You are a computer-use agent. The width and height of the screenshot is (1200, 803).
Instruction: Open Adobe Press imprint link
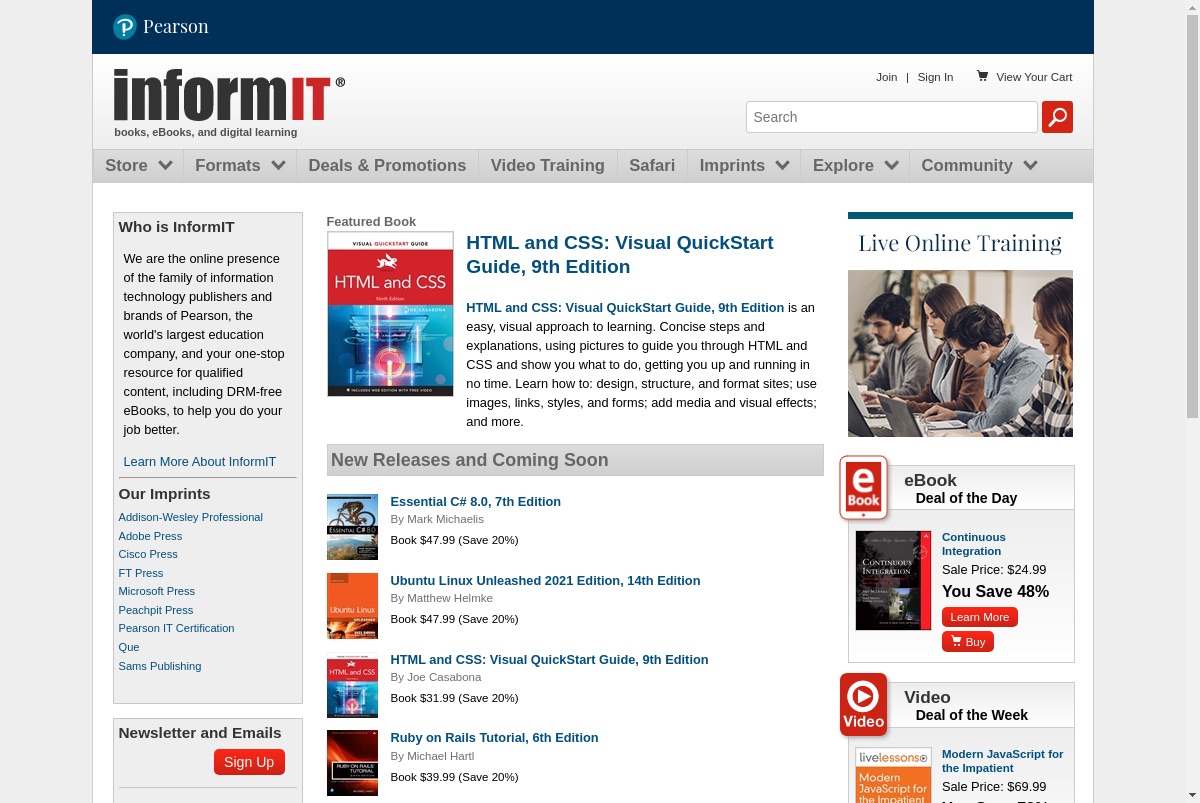click(150, 536)
